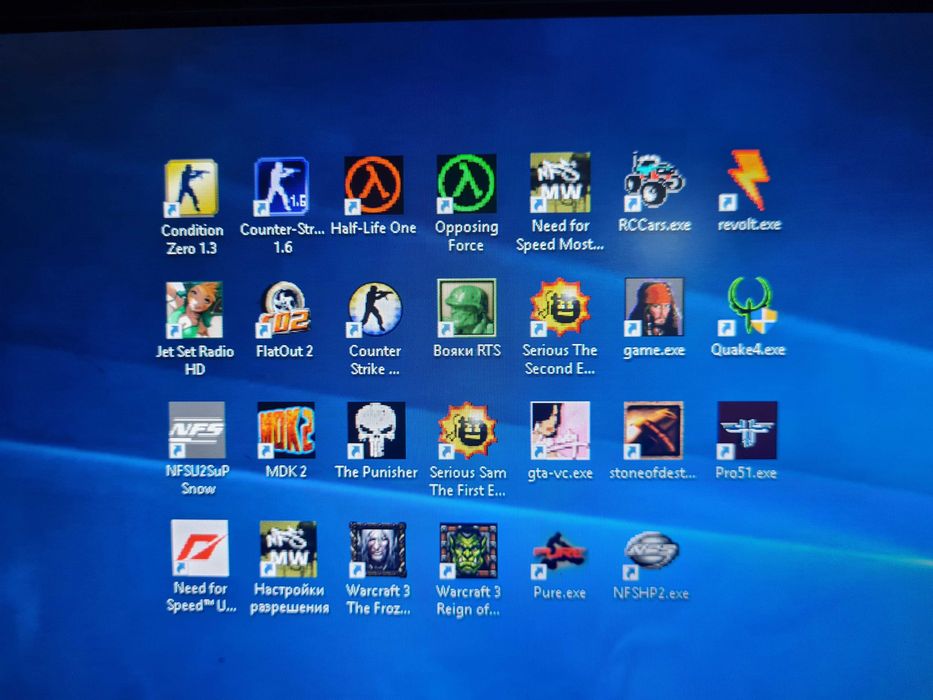Select the MDK 2 icon

(286, 430)
